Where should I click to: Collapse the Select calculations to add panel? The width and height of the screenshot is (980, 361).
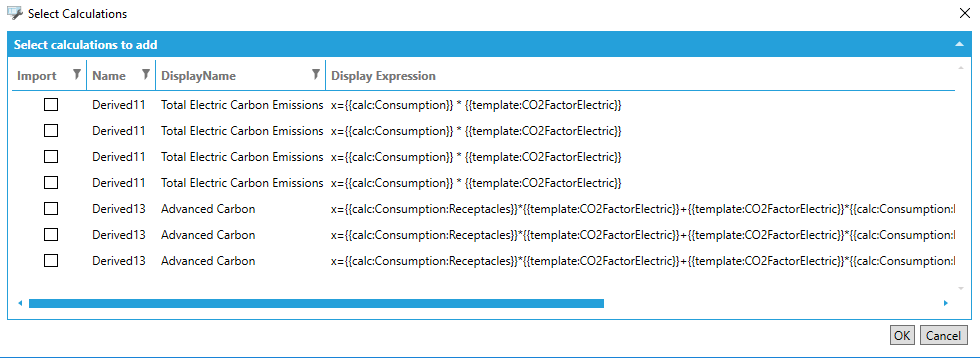[959, 44]
